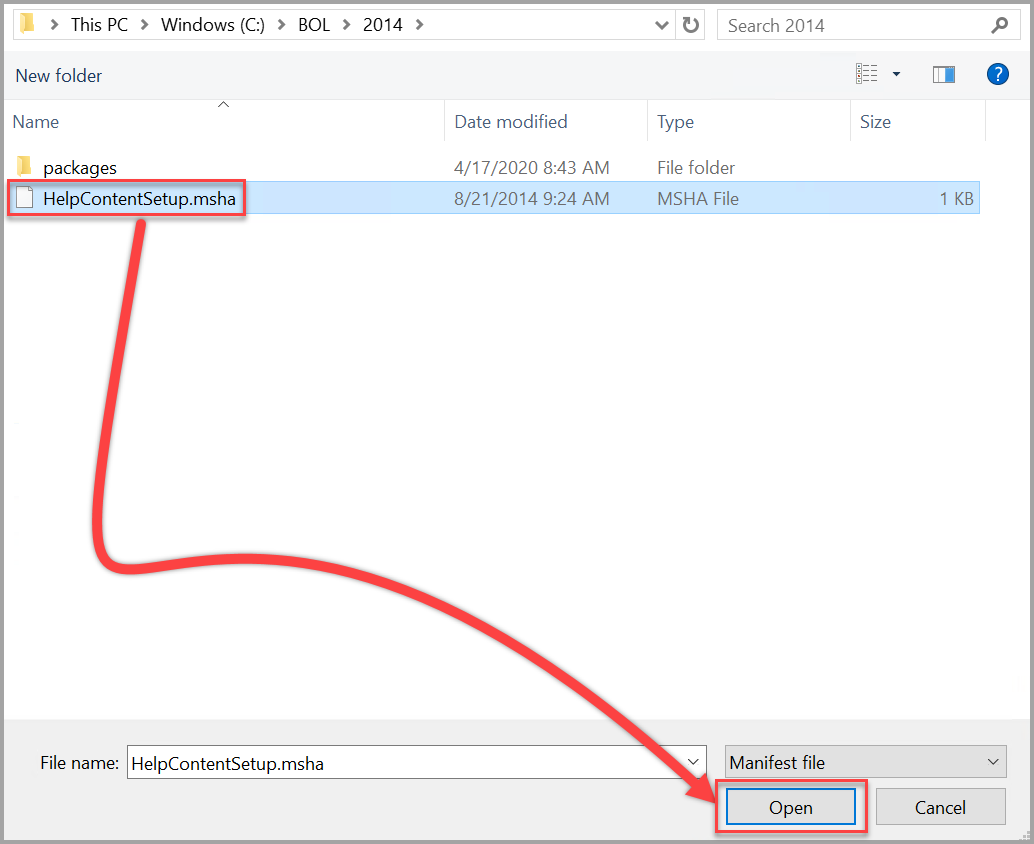Open Help via the question mark icon

tap(997, 74)
